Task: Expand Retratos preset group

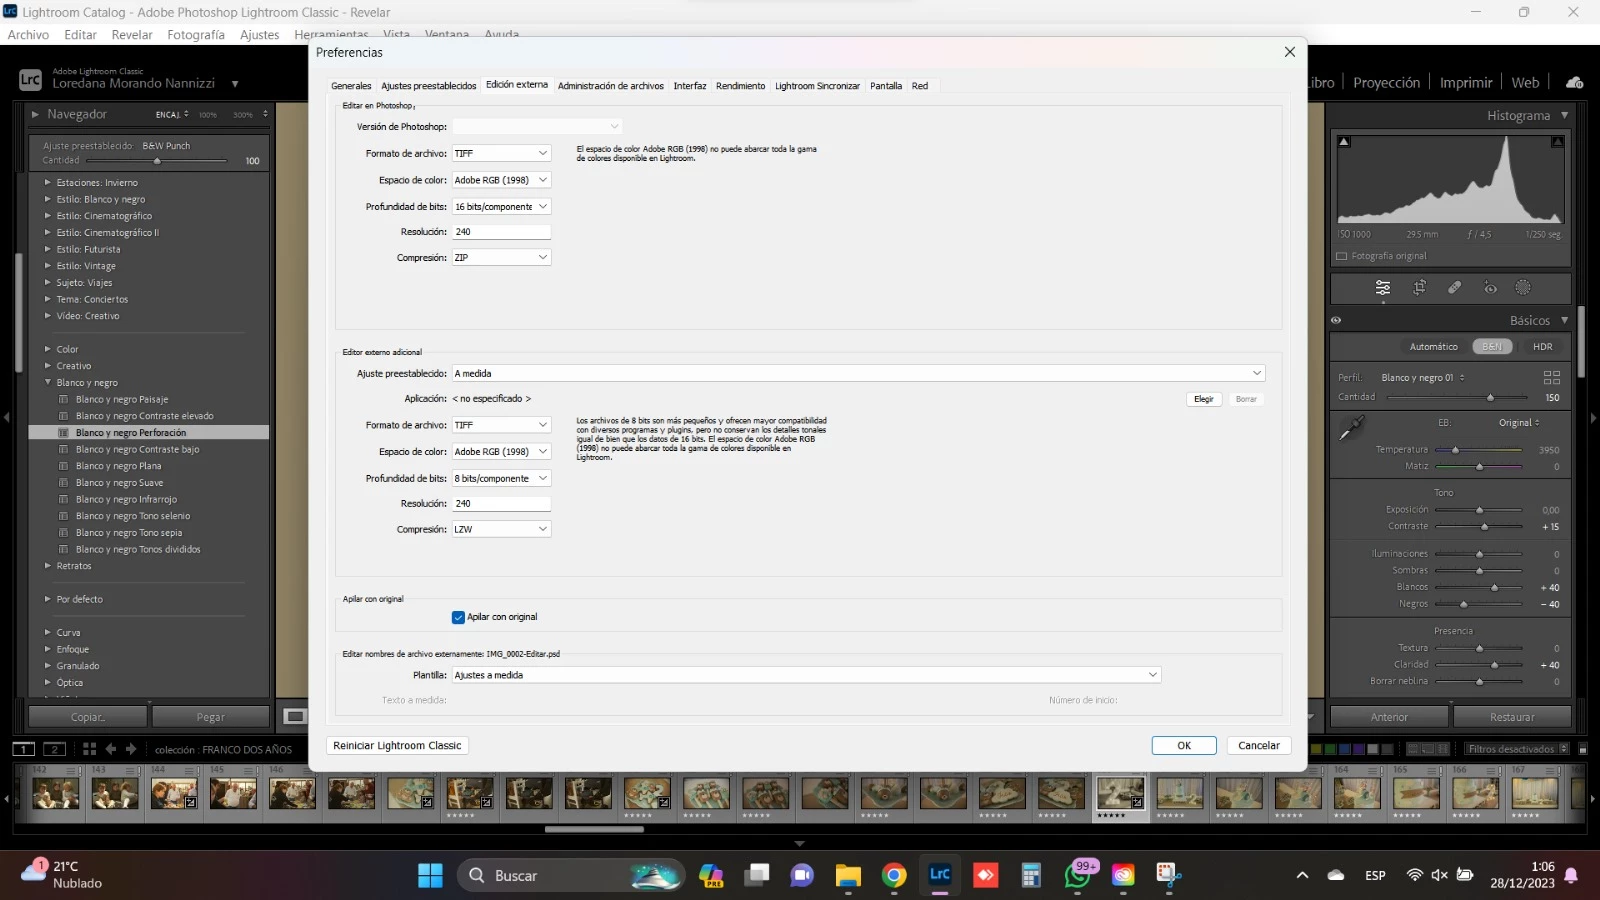Action: click(47, 566)
